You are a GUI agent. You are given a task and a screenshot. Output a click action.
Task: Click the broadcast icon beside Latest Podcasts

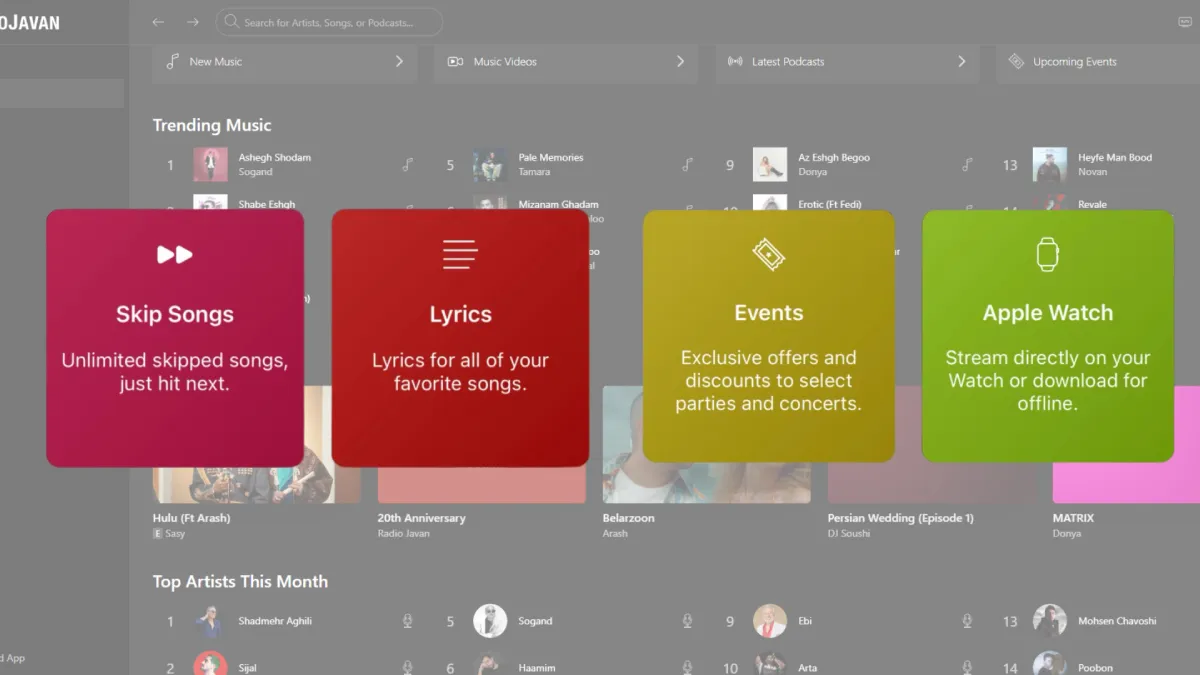pyautogui.click(x=736, y=62)
